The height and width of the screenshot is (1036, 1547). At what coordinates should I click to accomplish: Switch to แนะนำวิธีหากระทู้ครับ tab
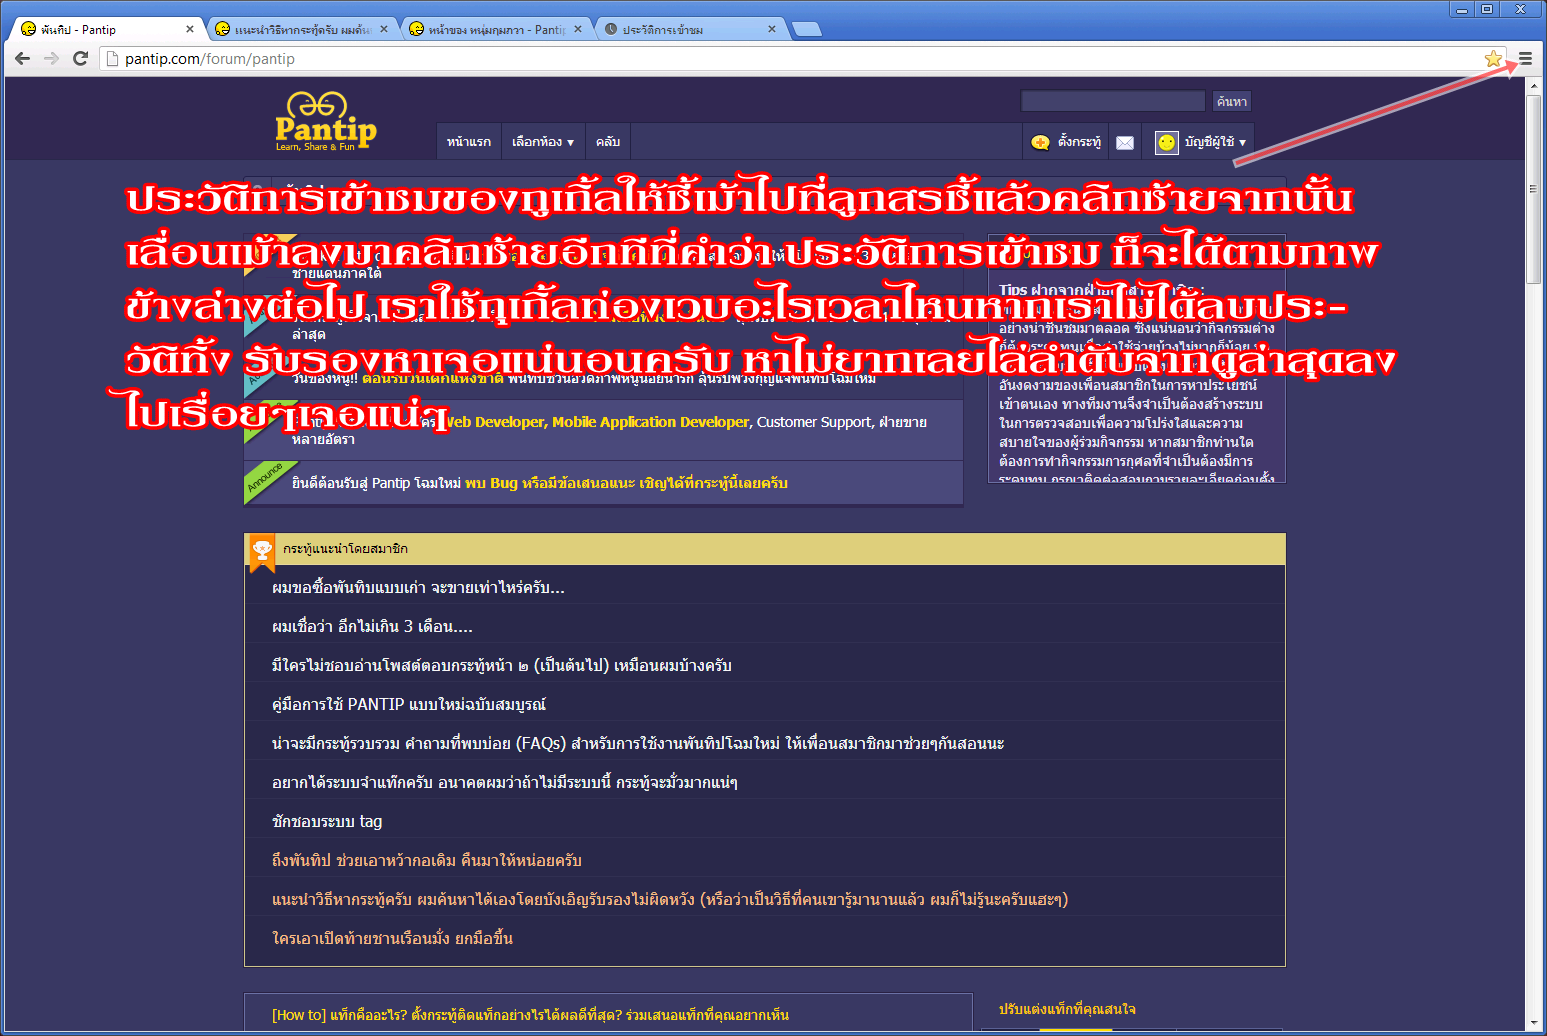click(300, 29)
